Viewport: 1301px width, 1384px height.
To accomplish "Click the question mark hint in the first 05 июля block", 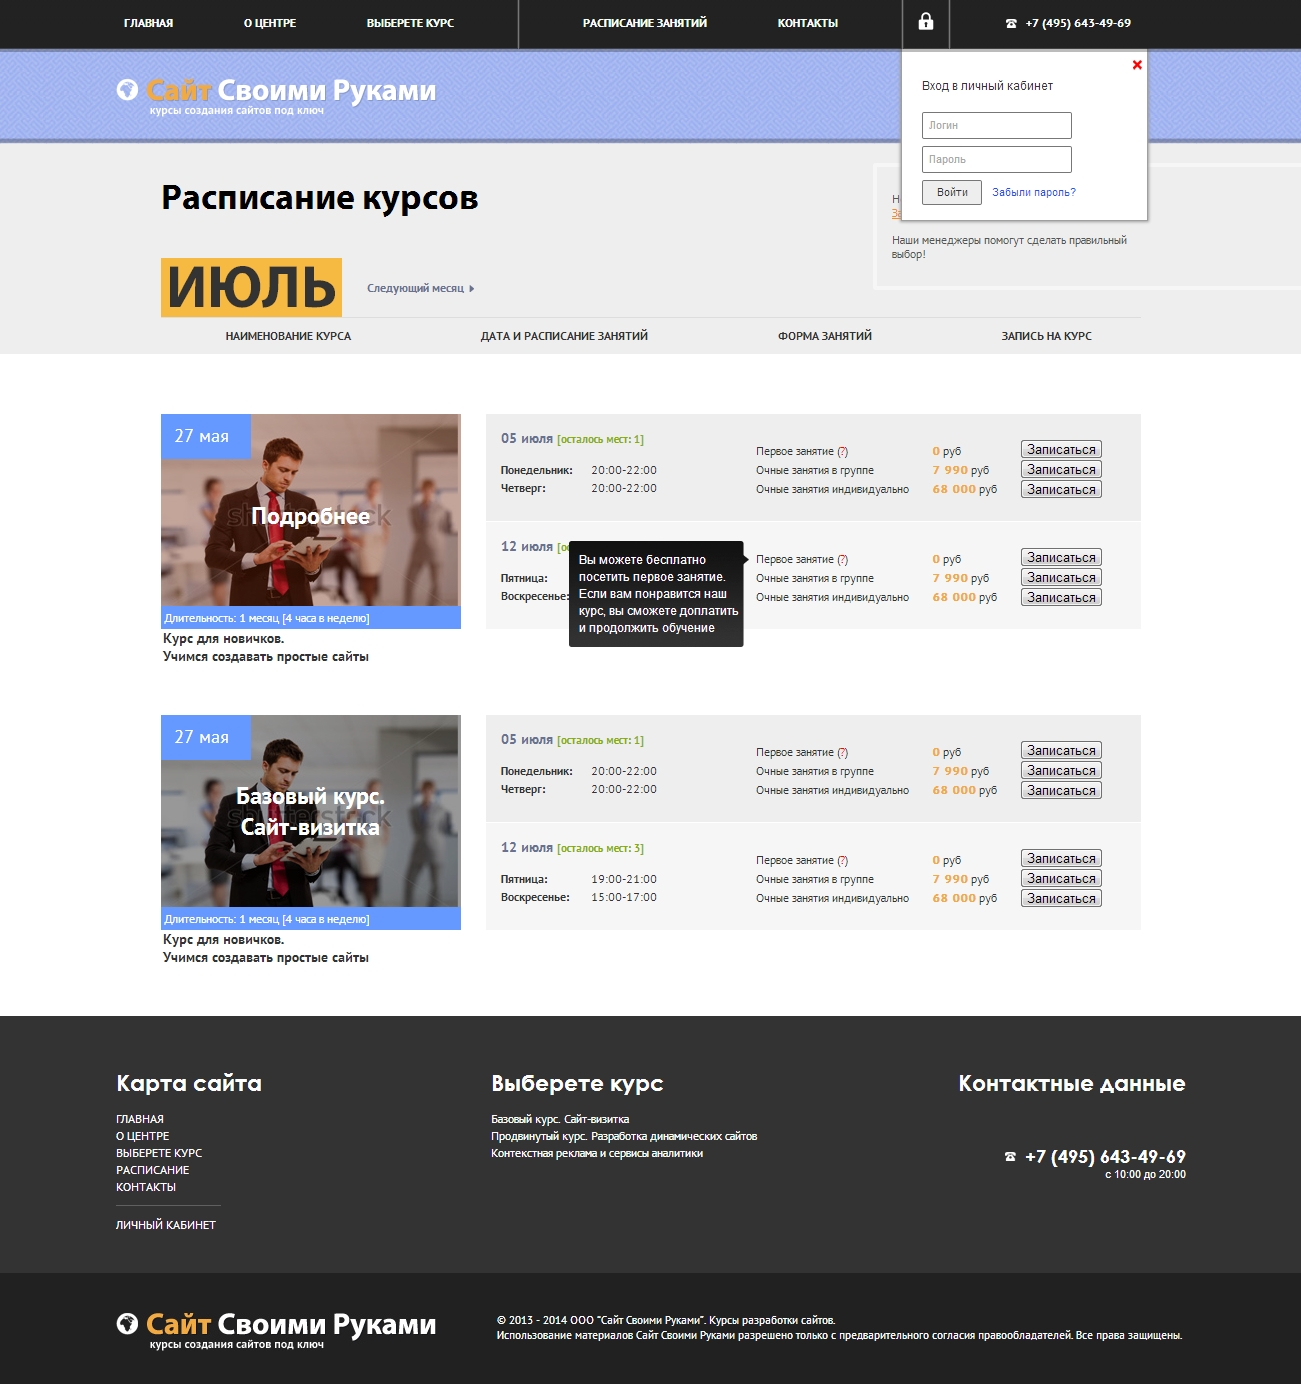I will (842, 452).
